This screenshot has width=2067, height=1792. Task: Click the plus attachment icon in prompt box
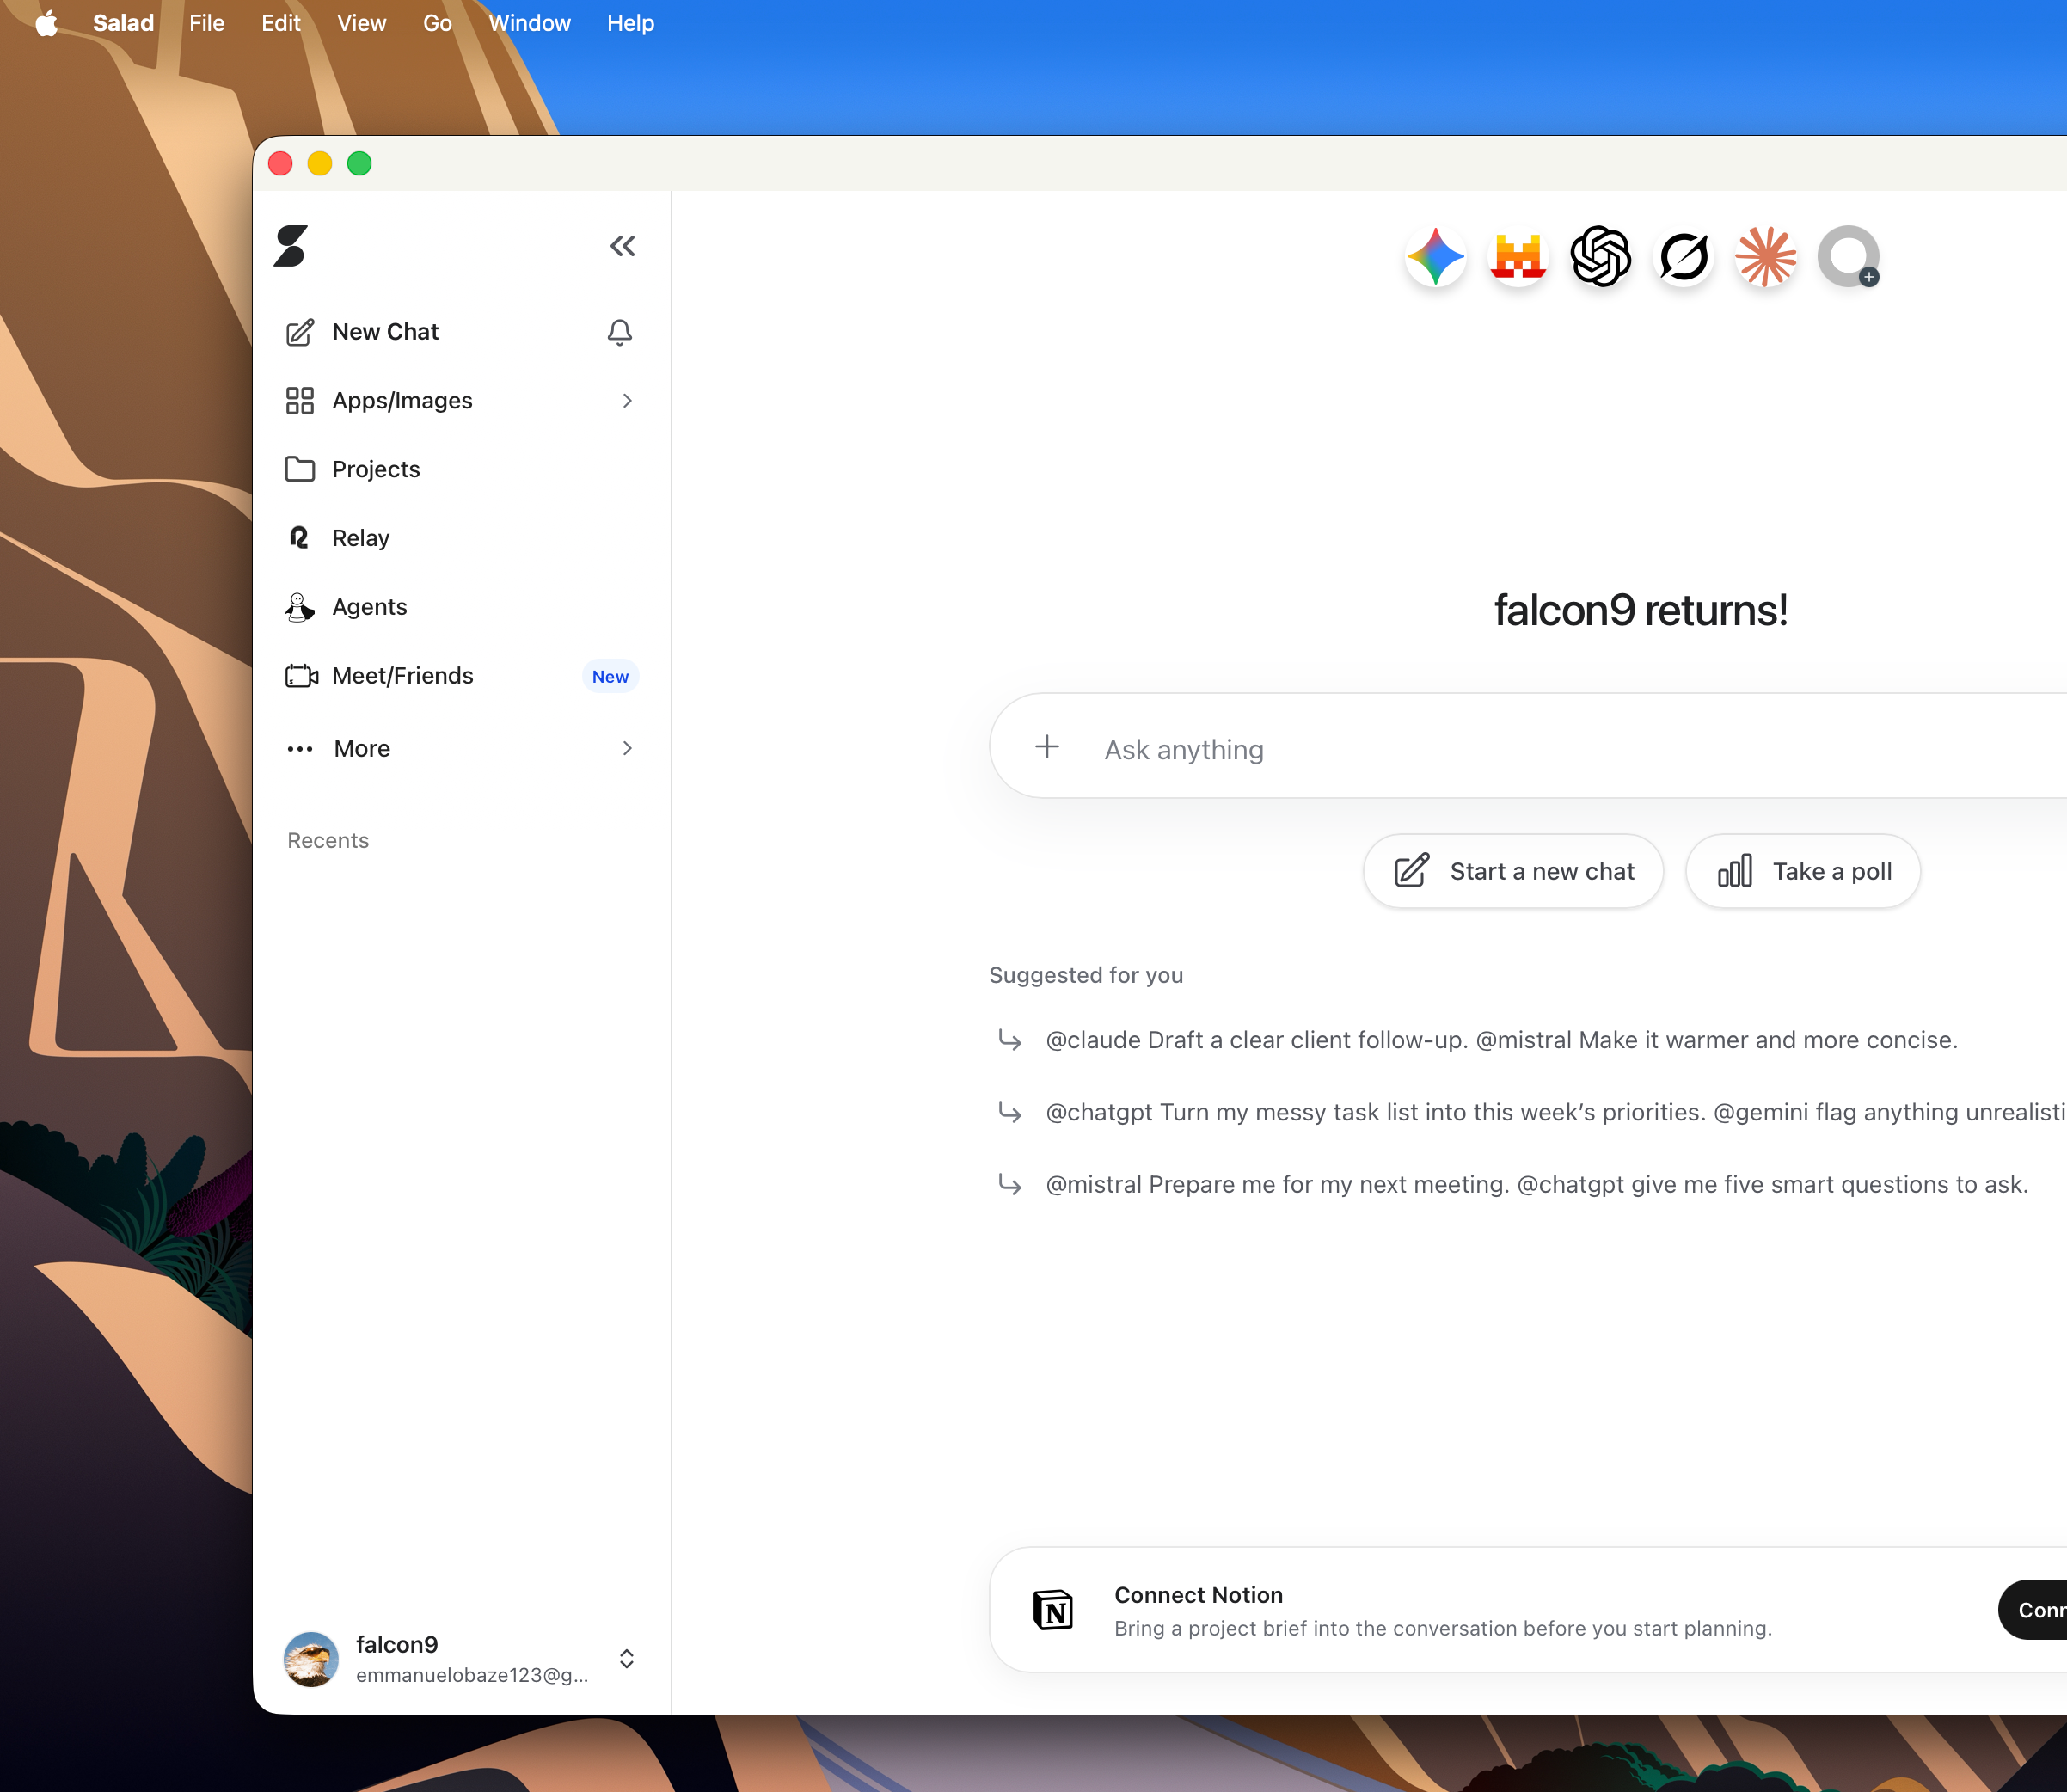pos(1047,747)
